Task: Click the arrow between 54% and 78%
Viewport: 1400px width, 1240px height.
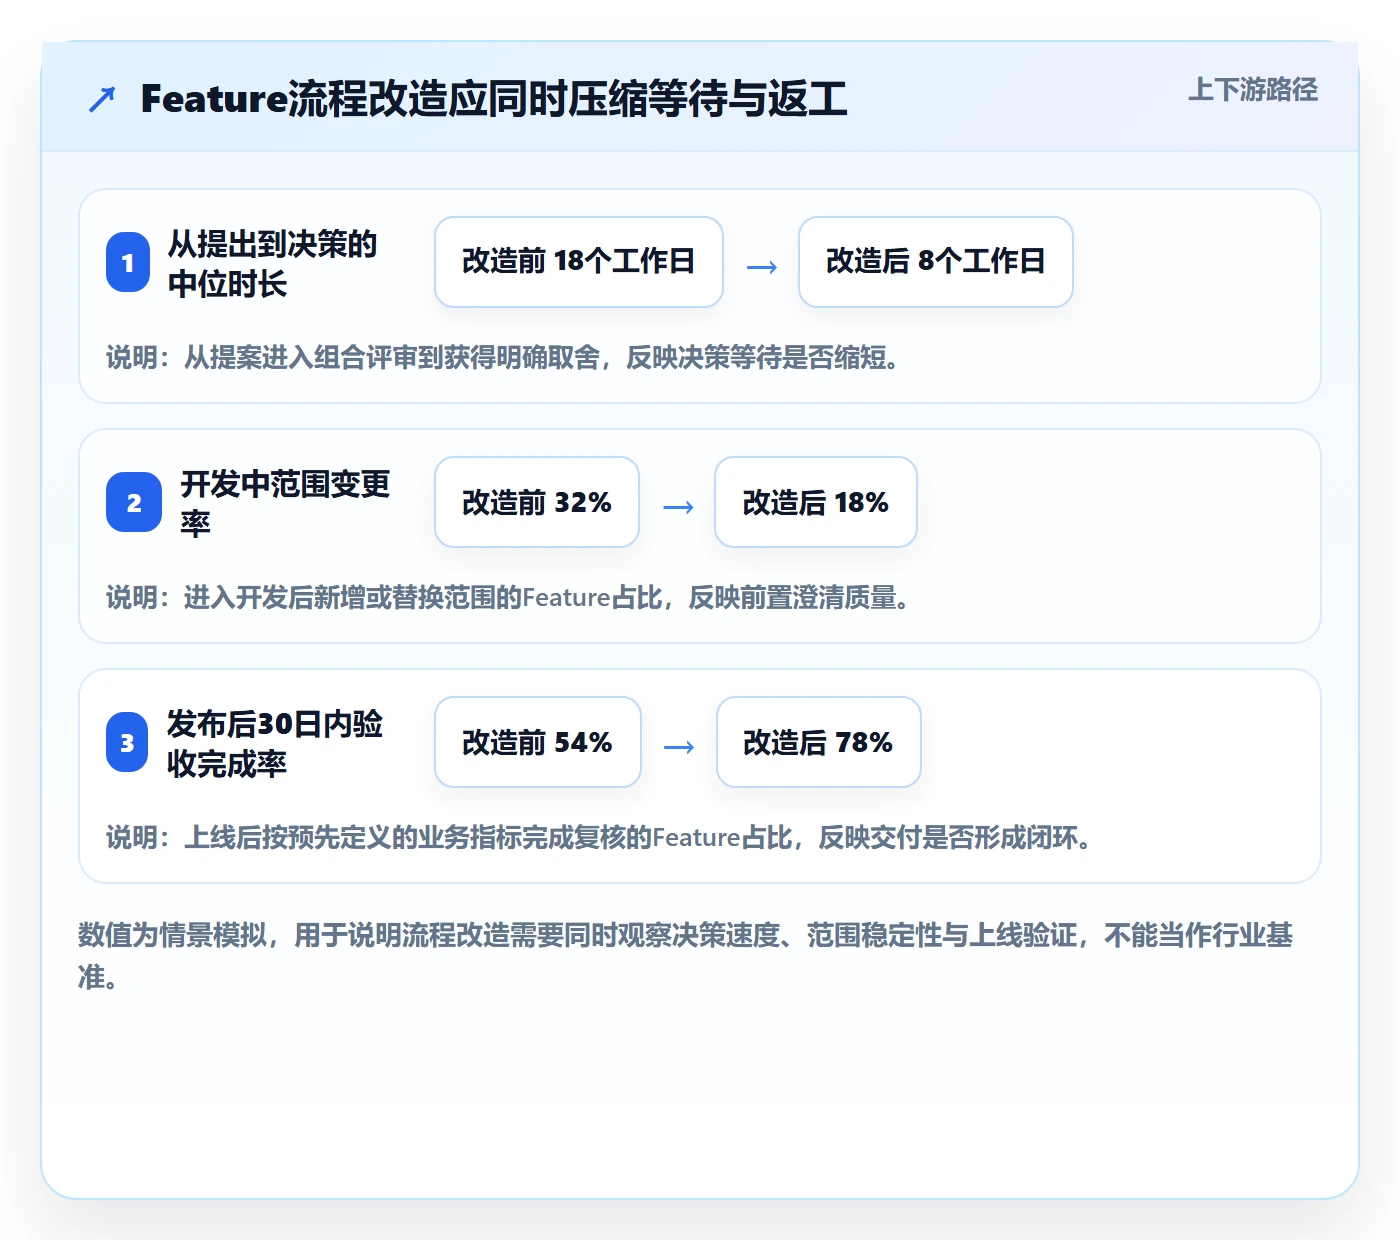Action: [x=679, y=747]
